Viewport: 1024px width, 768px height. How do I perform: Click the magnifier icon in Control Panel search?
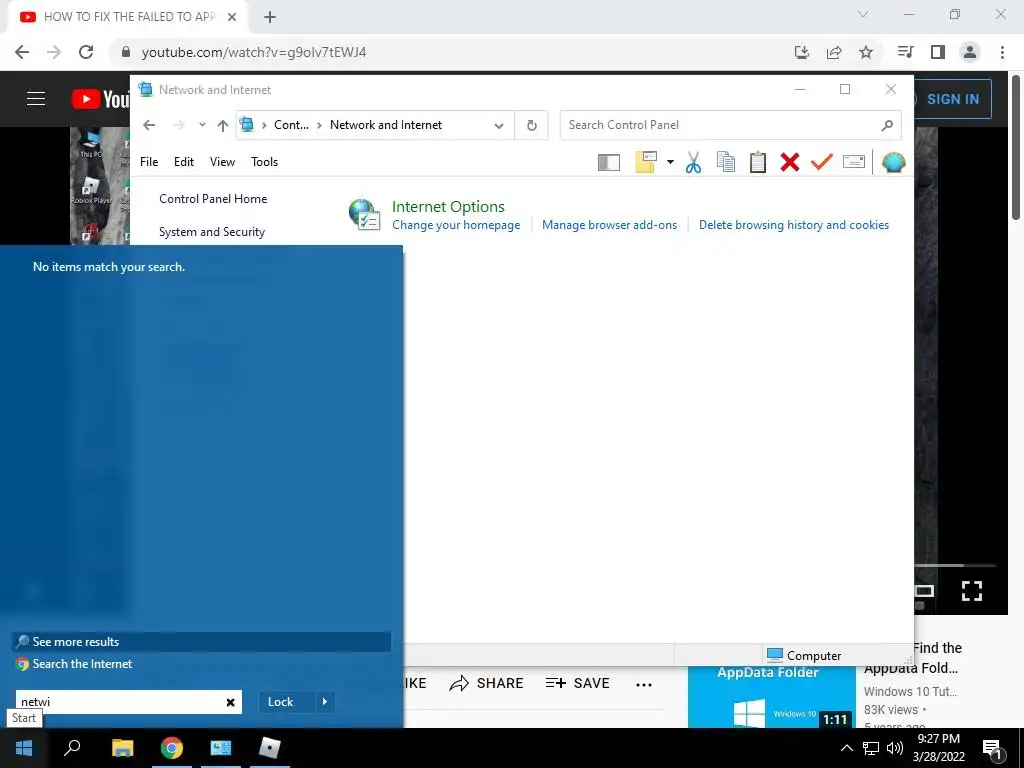[x=887, y=125]
